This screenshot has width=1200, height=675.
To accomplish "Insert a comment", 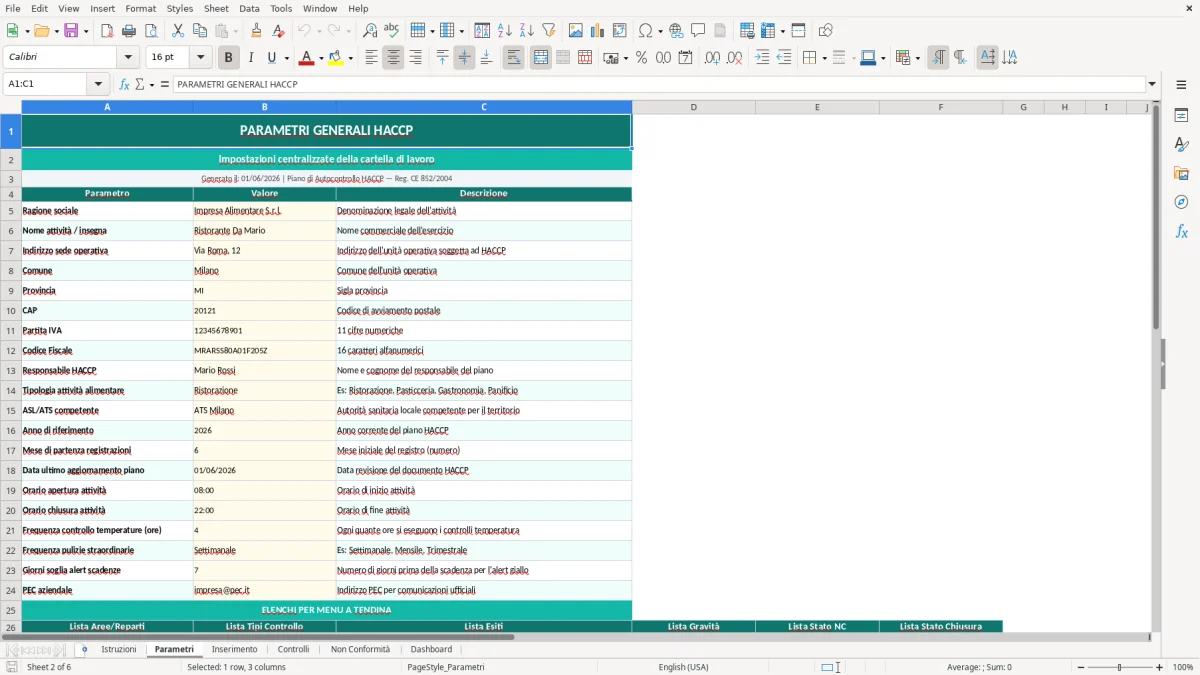I will pyautogui.click(x=698, y=31).
